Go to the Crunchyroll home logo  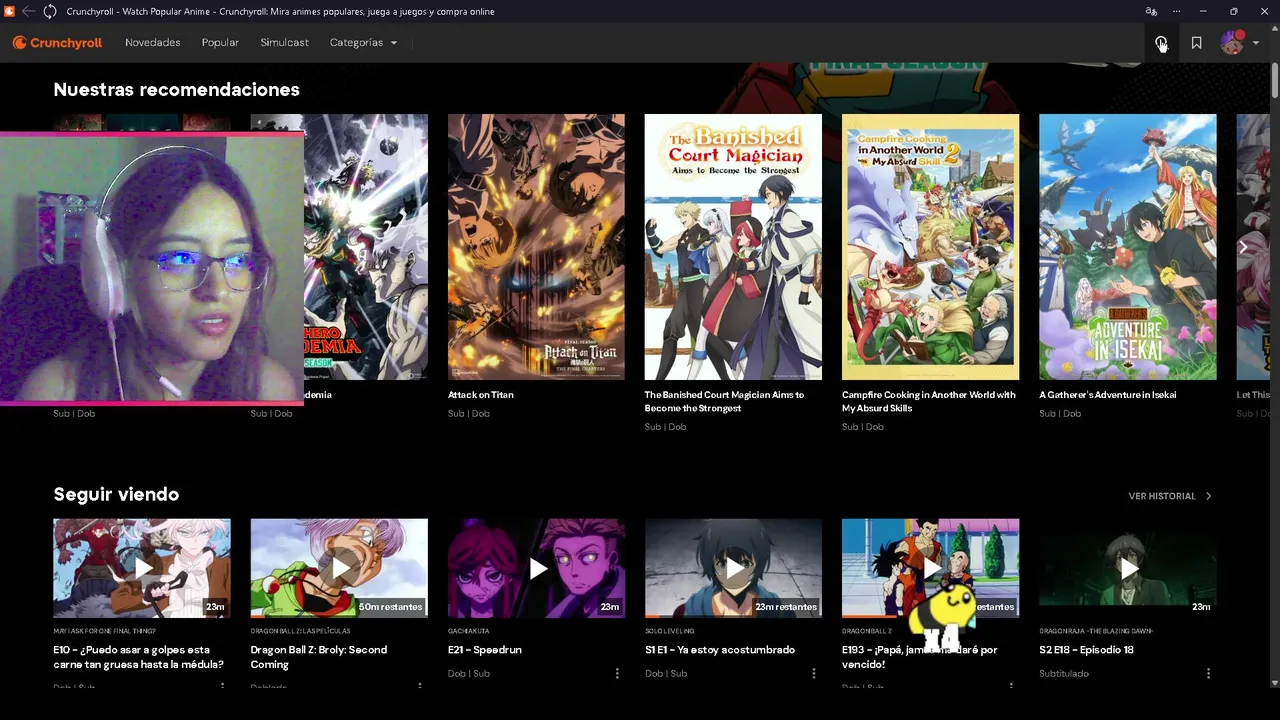point(57,43)
